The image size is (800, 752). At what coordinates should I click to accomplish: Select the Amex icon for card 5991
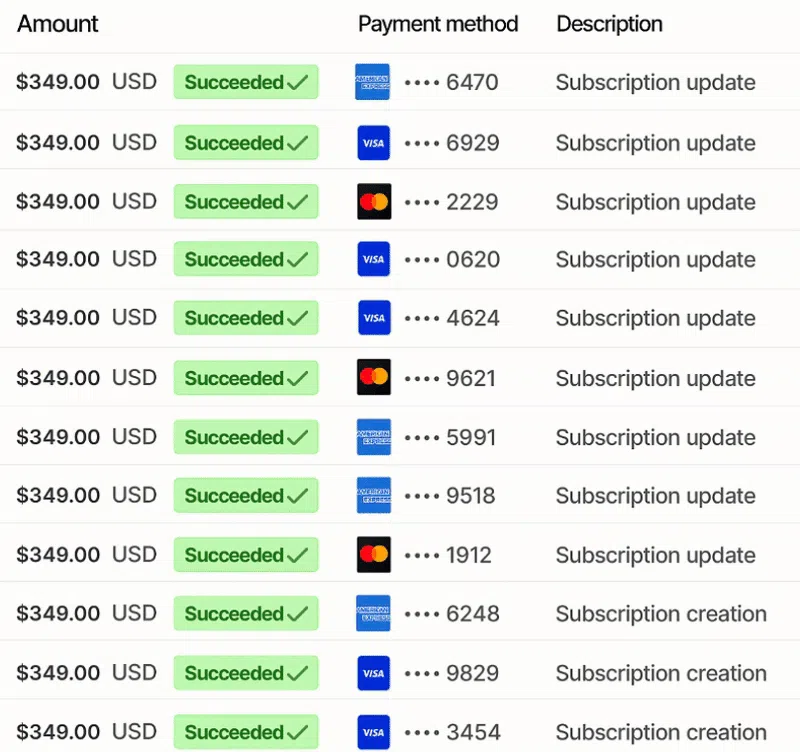373,437
